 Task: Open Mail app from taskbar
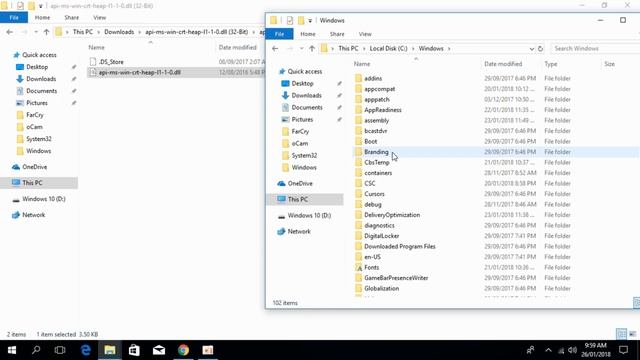click(159, 350)
